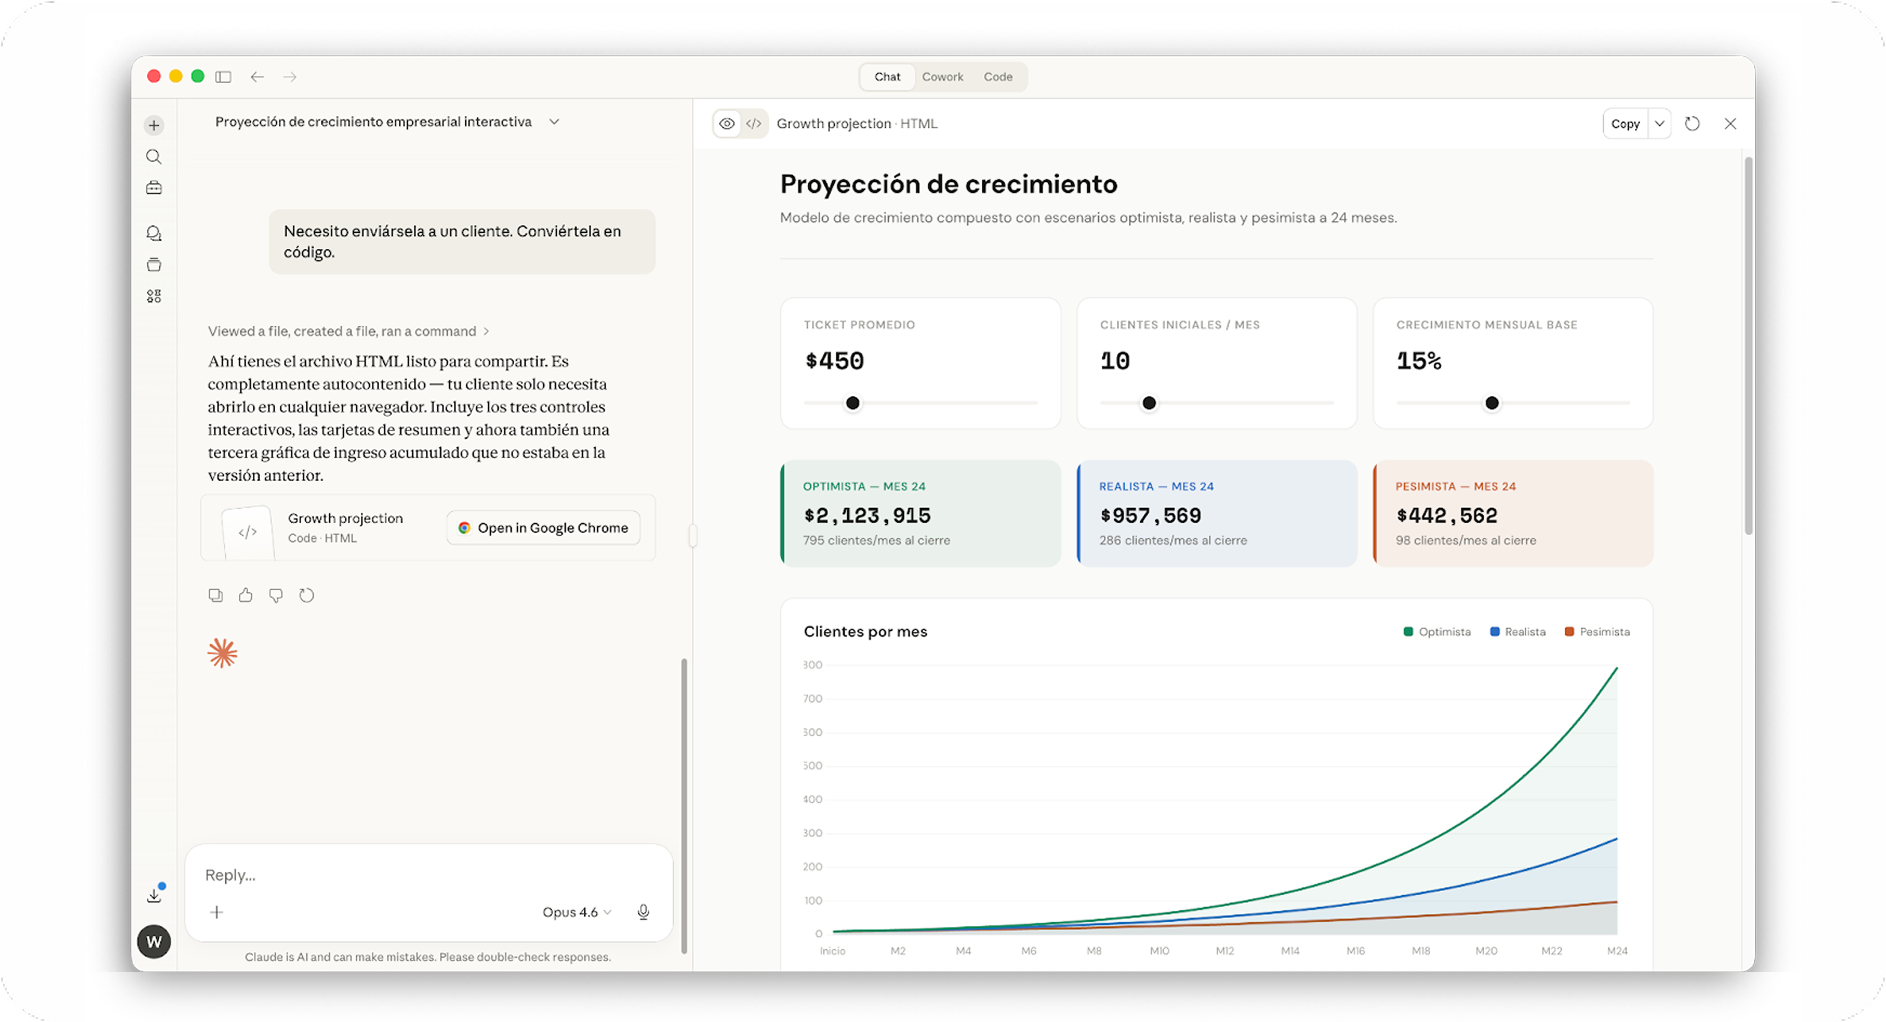This screenshot has height=1022, width=1886.
Task: Click the artifact panel vertical scrollbar
Action: [1748, 345]
